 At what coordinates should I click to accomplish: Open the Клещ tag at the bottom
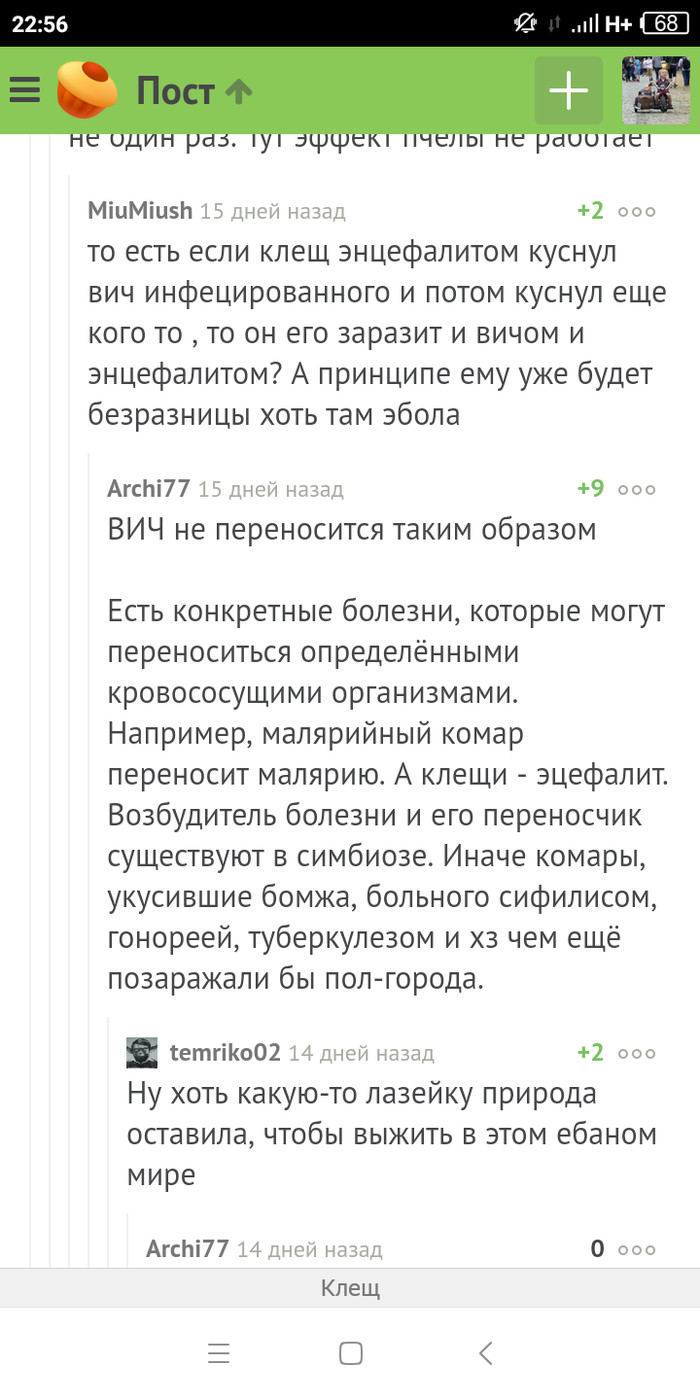[349, 1288]
